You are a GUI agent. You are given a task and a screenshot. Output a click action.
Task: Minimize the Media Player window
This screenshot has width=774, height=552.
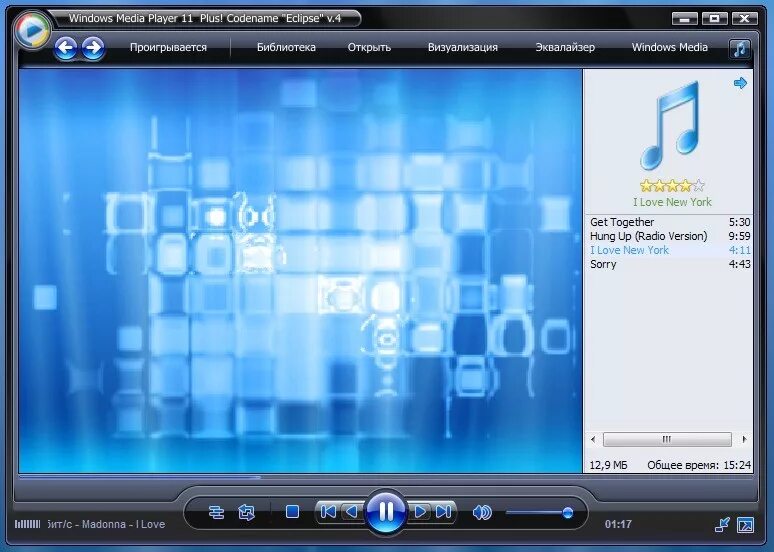click(685, 19)
